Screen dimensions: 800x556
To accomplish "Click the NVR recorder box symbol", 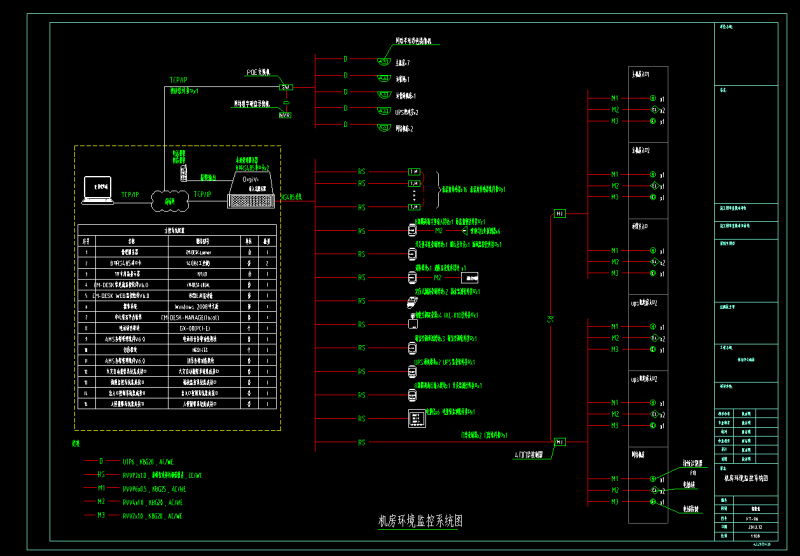I will pyautogui.click(x=284, y=114).
